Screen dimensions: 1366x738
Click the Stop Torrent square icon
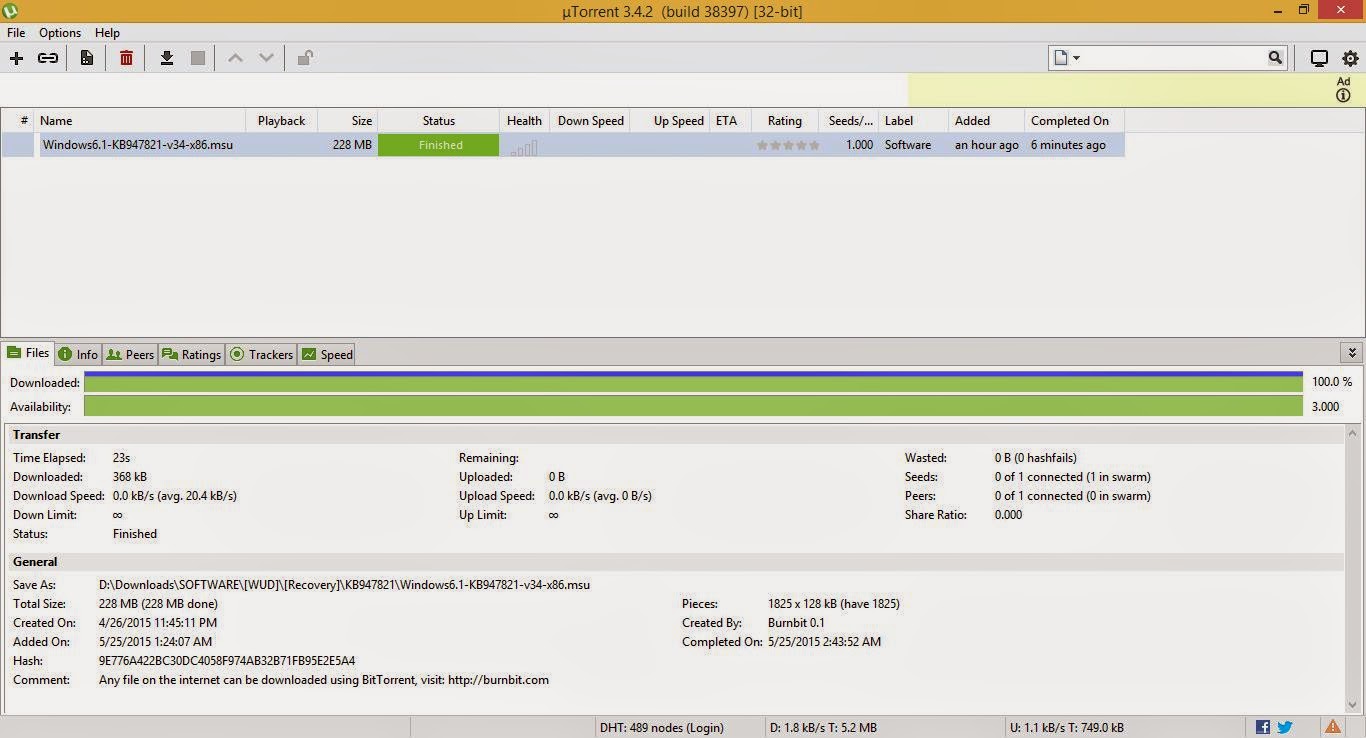(198, 58)
